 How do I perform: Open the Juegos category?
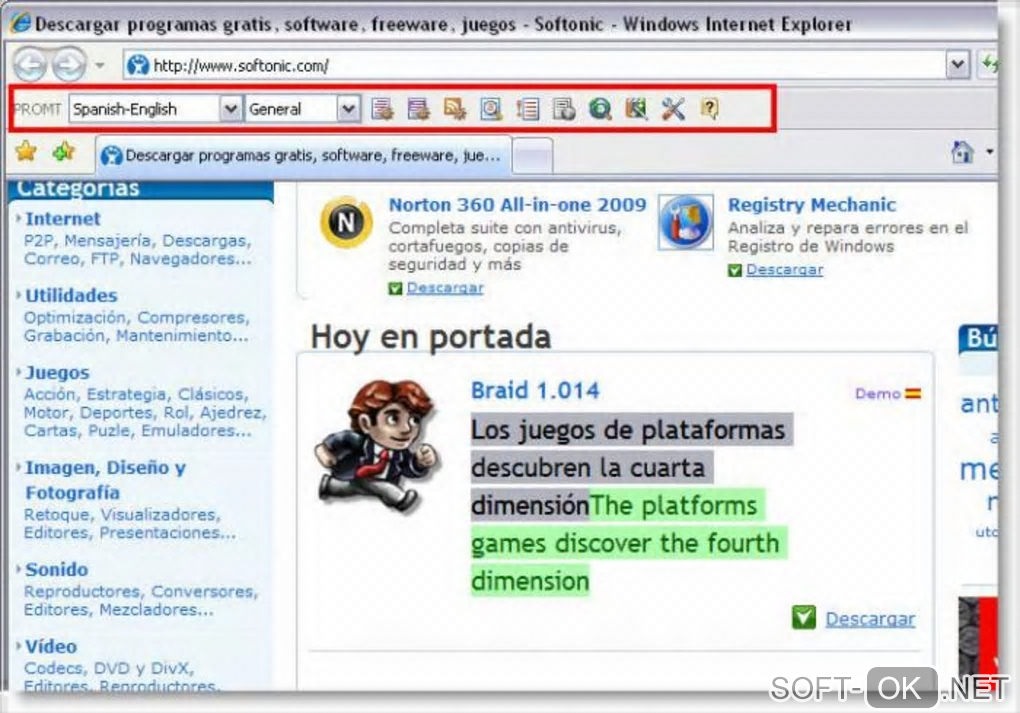[57, 372]
